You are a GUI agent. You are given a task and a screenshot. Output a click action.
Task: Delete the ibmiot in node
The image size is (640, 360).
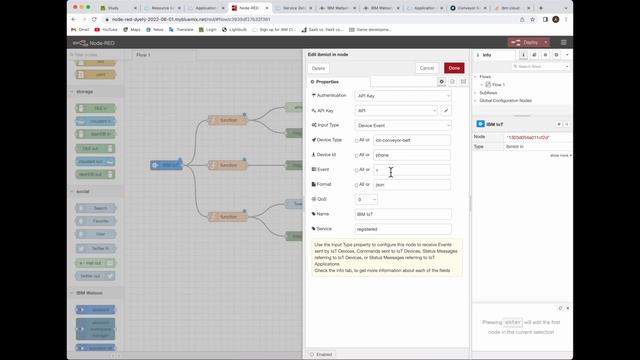click(x=318, y=68)
